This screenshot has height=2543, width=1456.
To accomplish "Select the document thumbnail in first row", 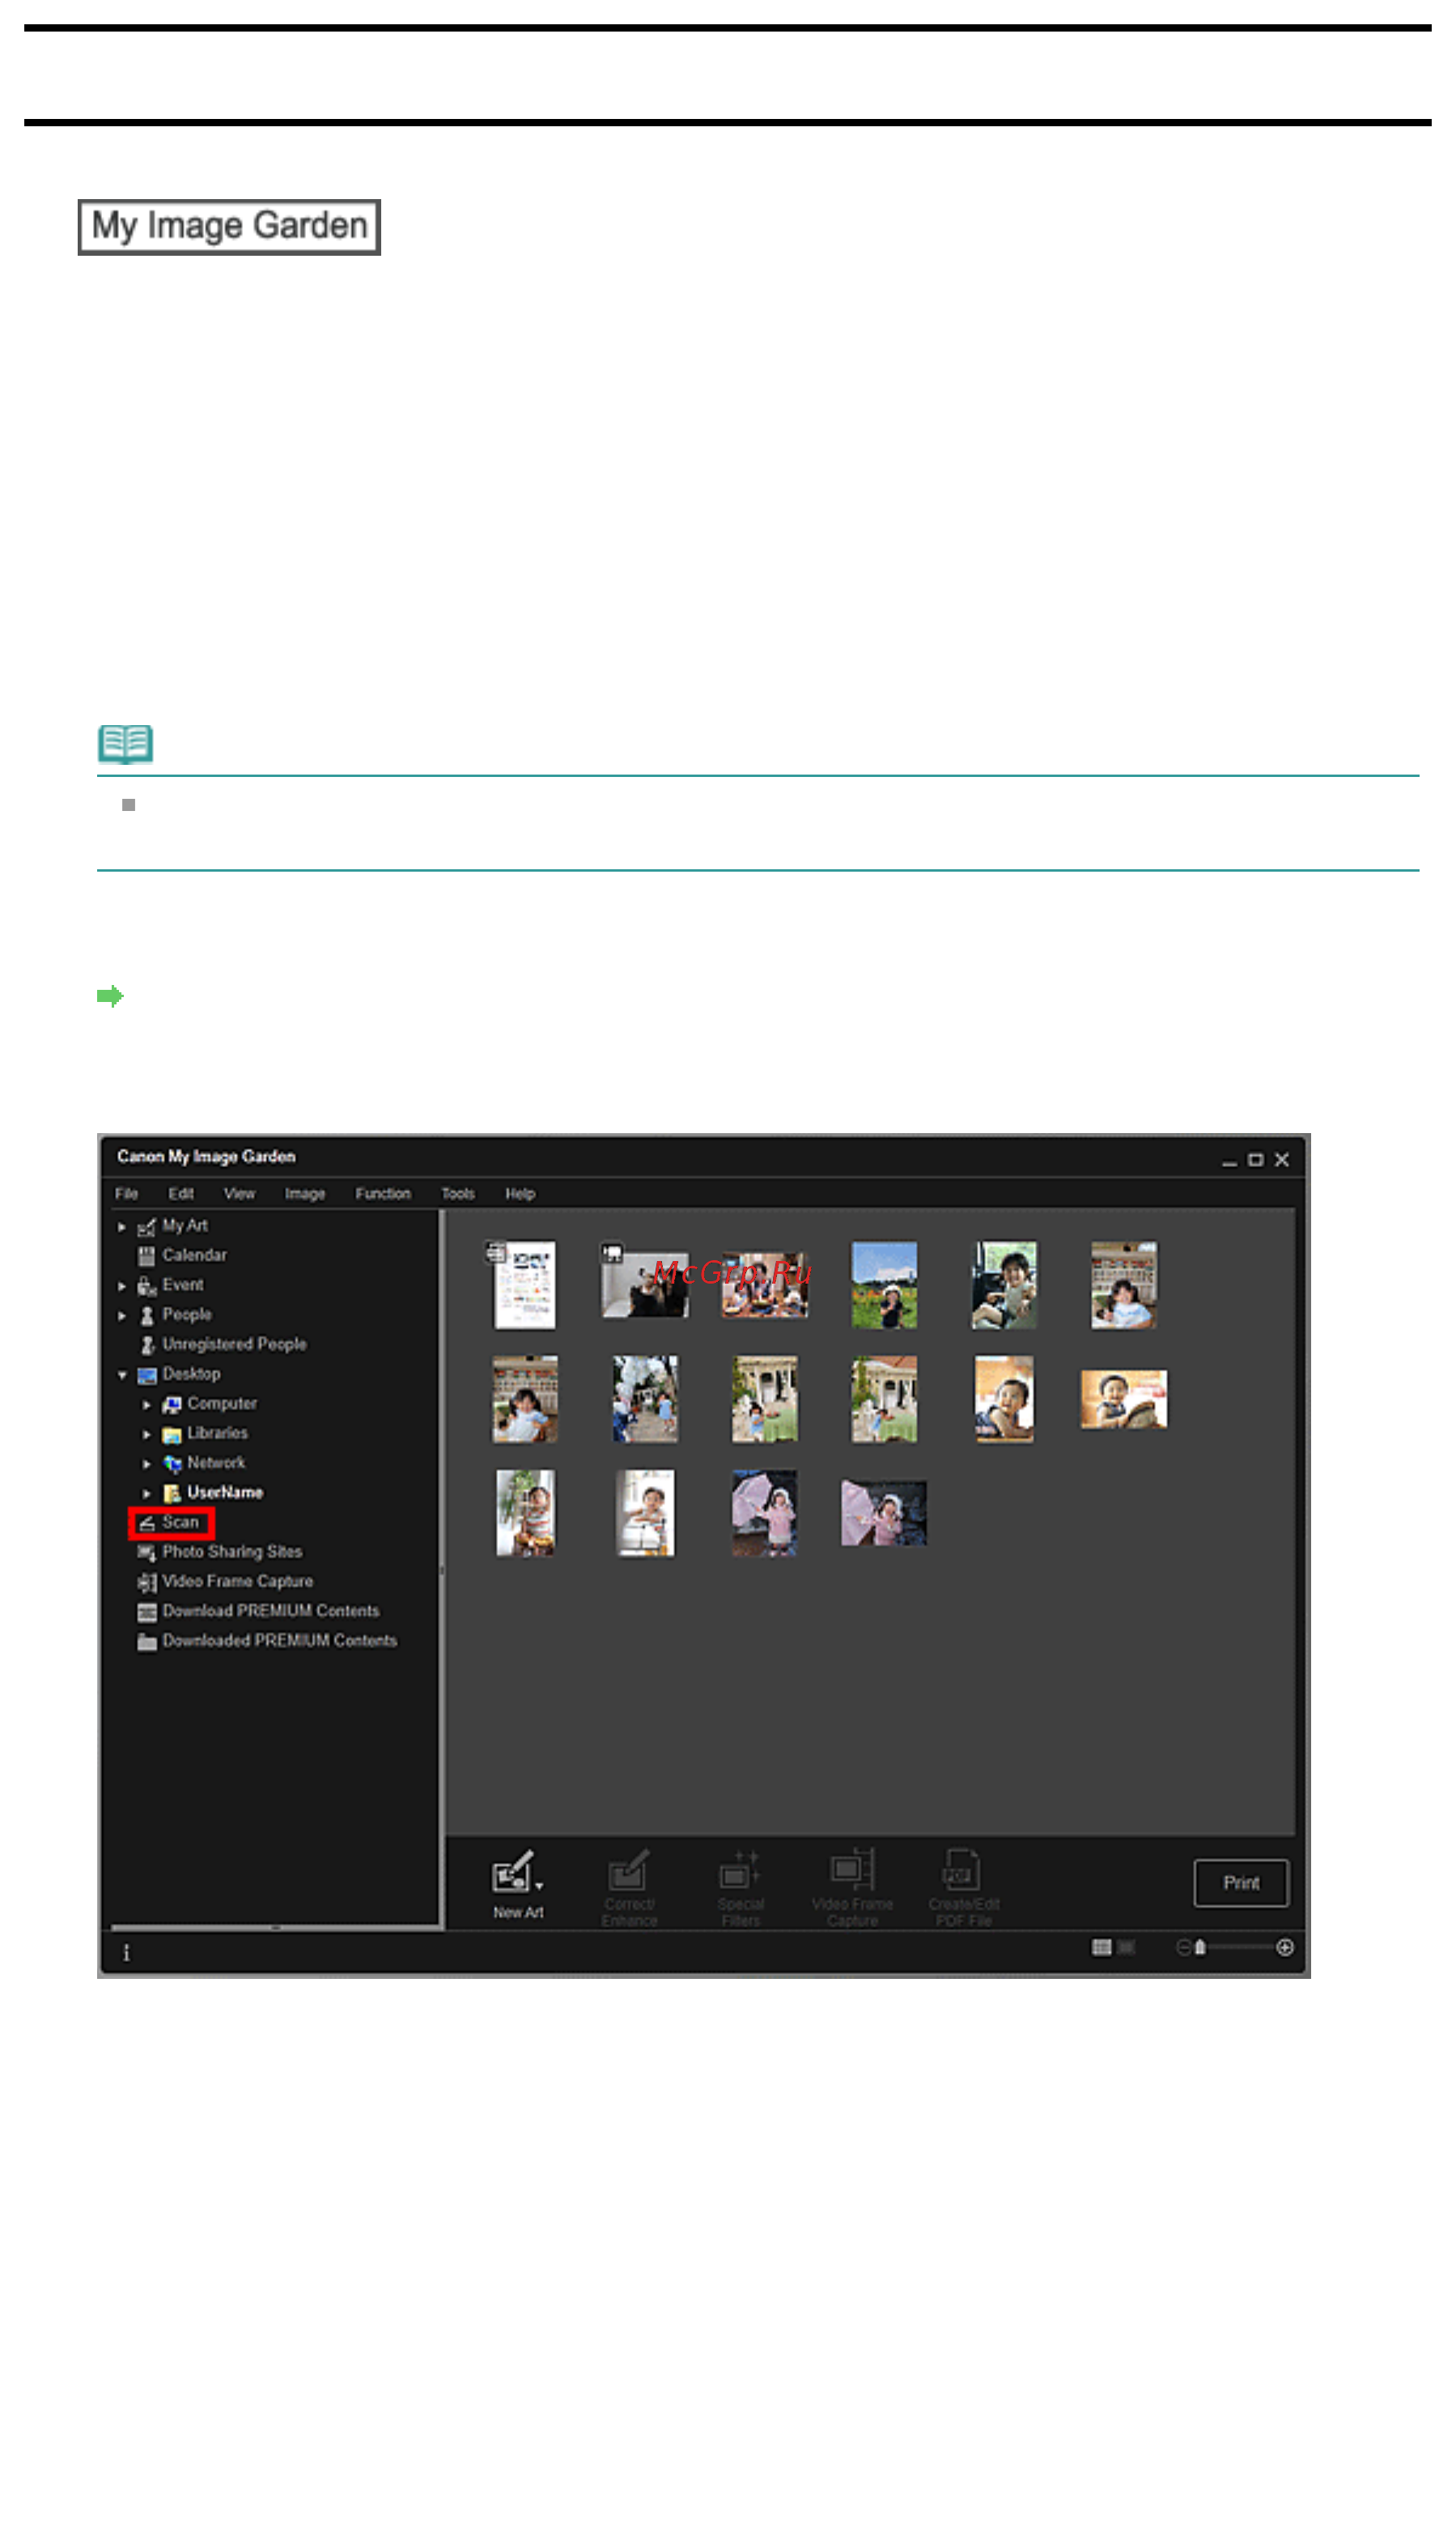I will [x=525, y=1285].
